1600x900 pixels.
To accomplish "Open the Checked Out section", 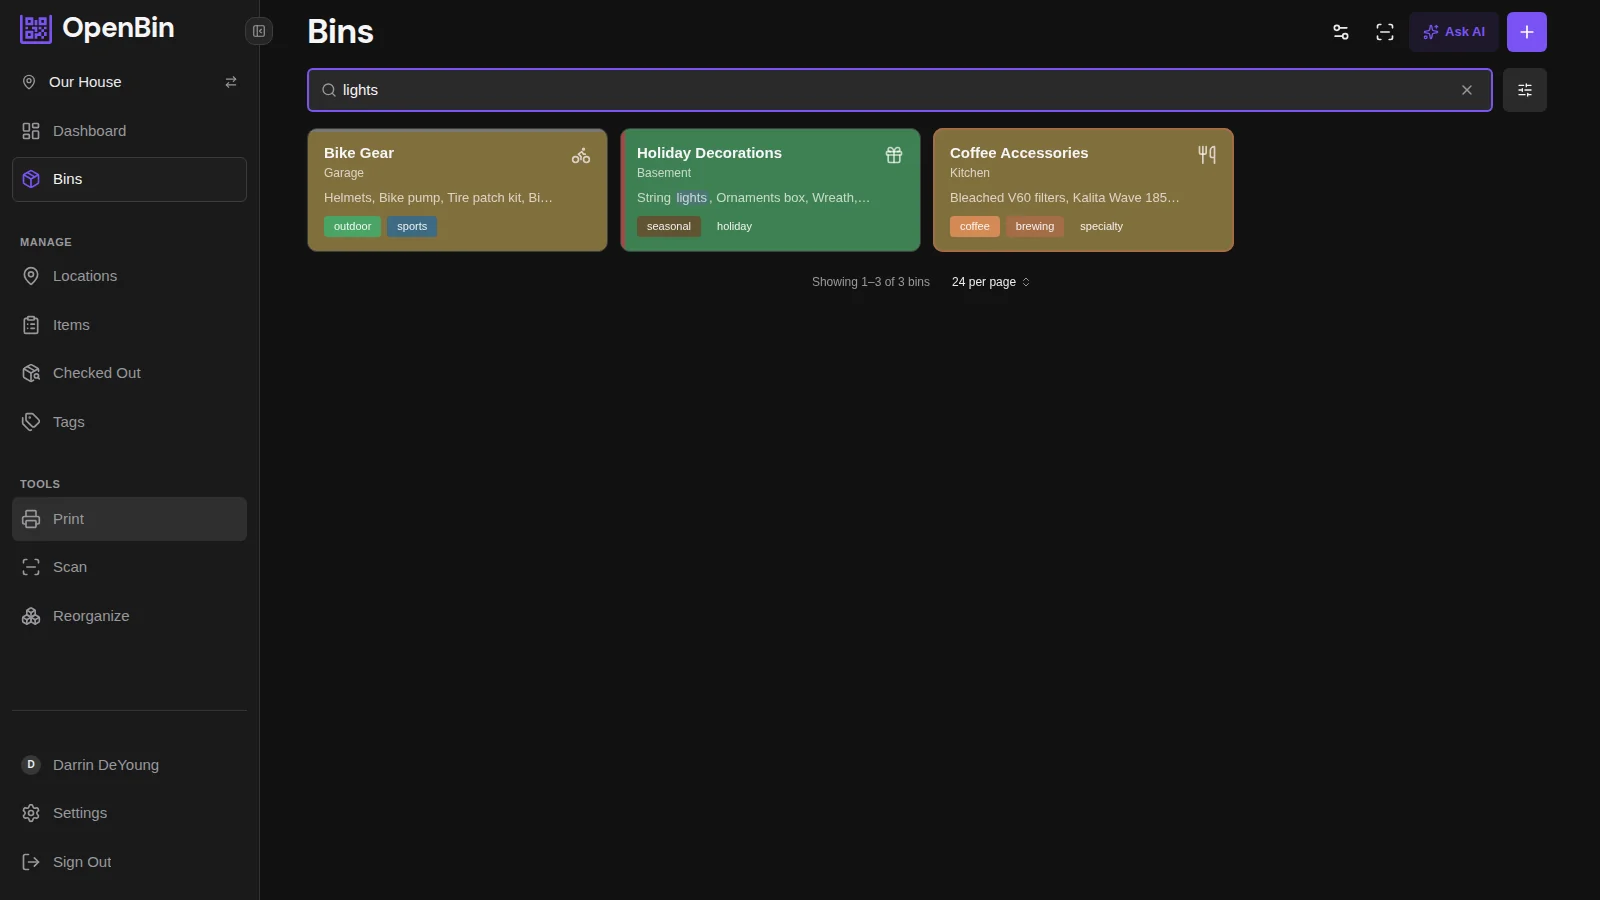I will coord(96,373).
